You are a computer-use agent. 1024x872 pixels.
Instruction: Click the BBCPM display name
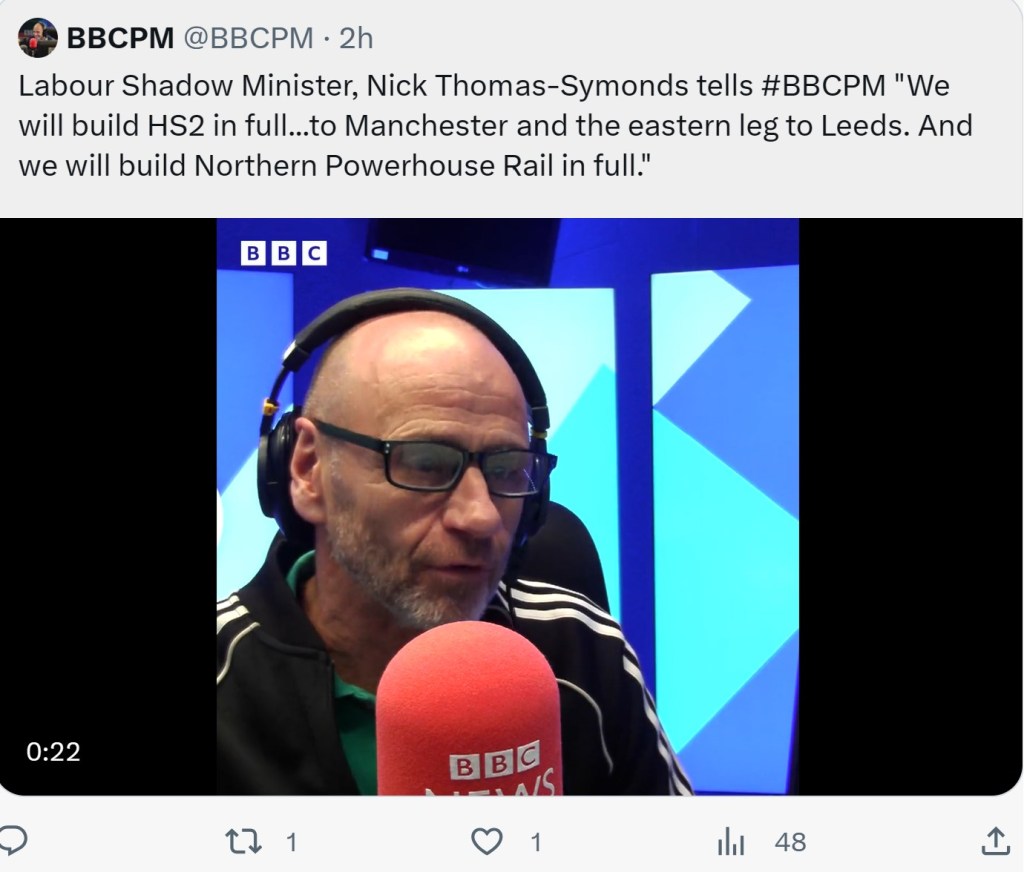tap(120, 38)
